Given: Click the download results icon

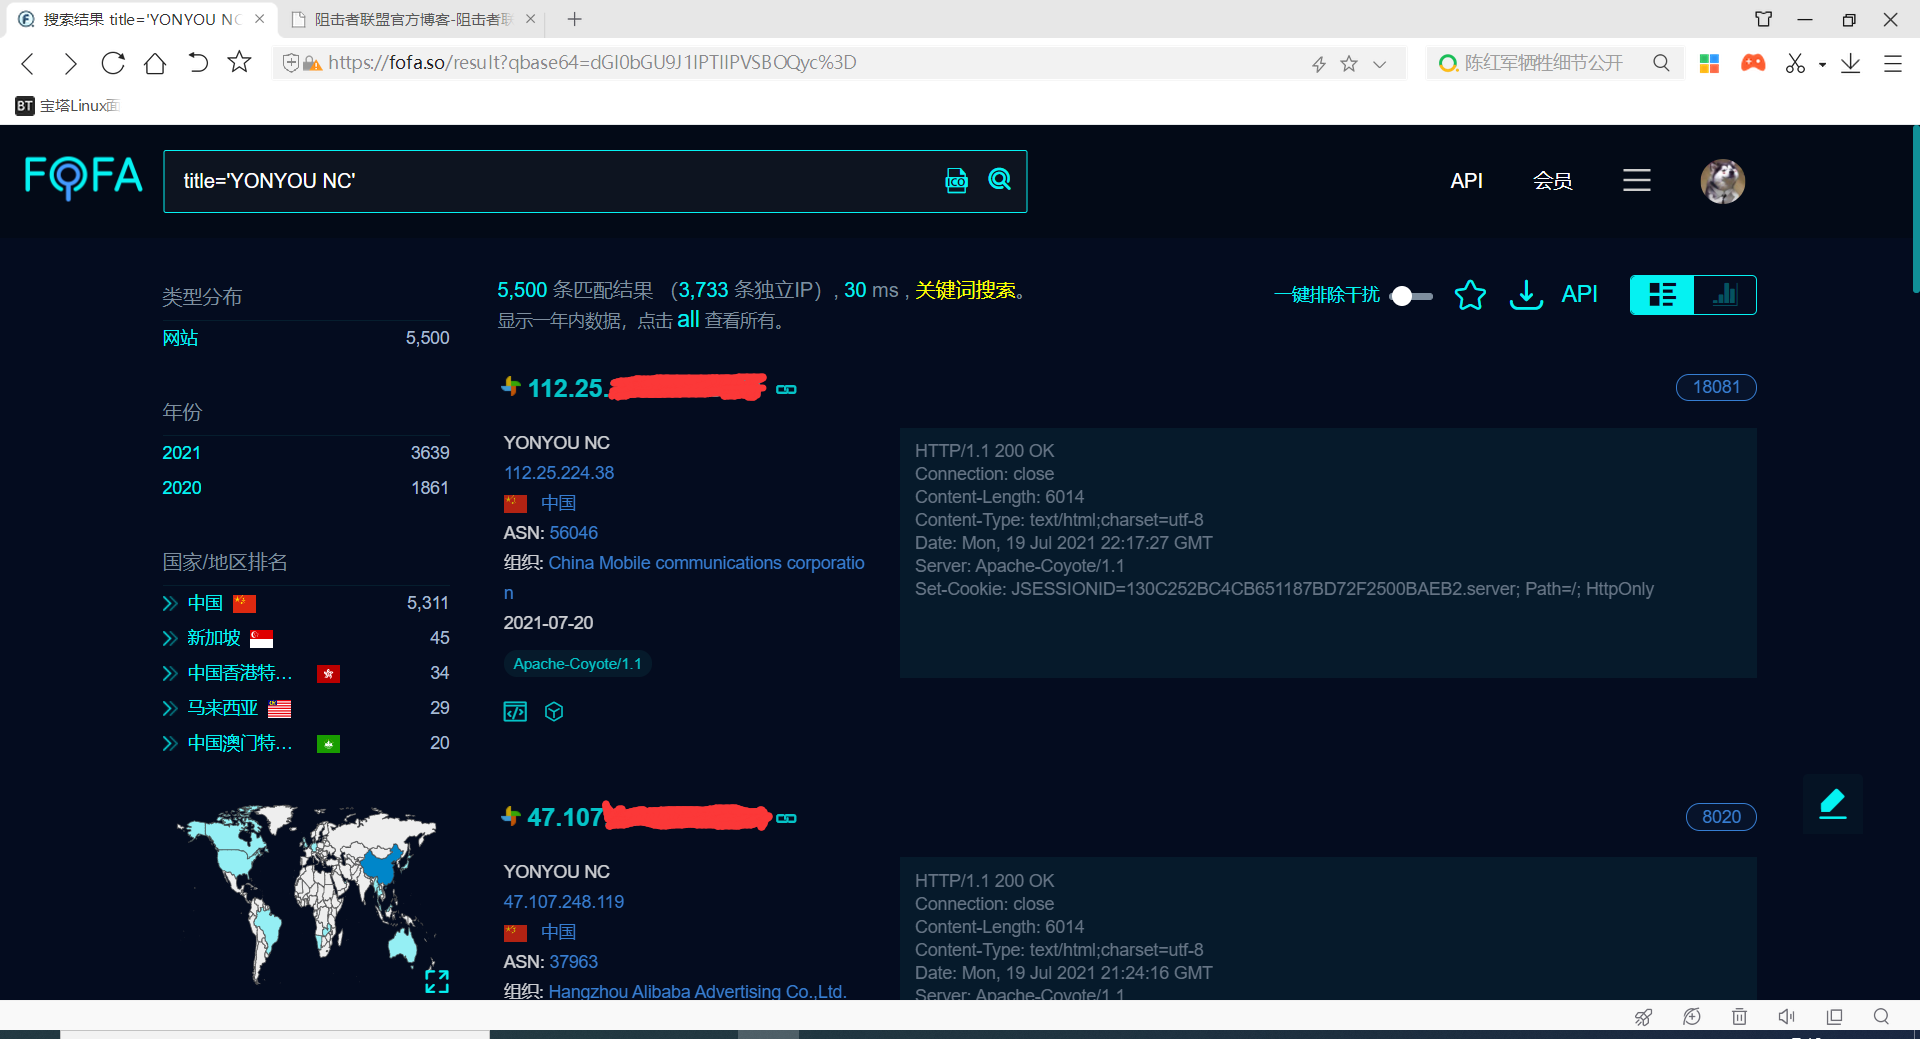Looking at the screenshot, I should 1525,295.
